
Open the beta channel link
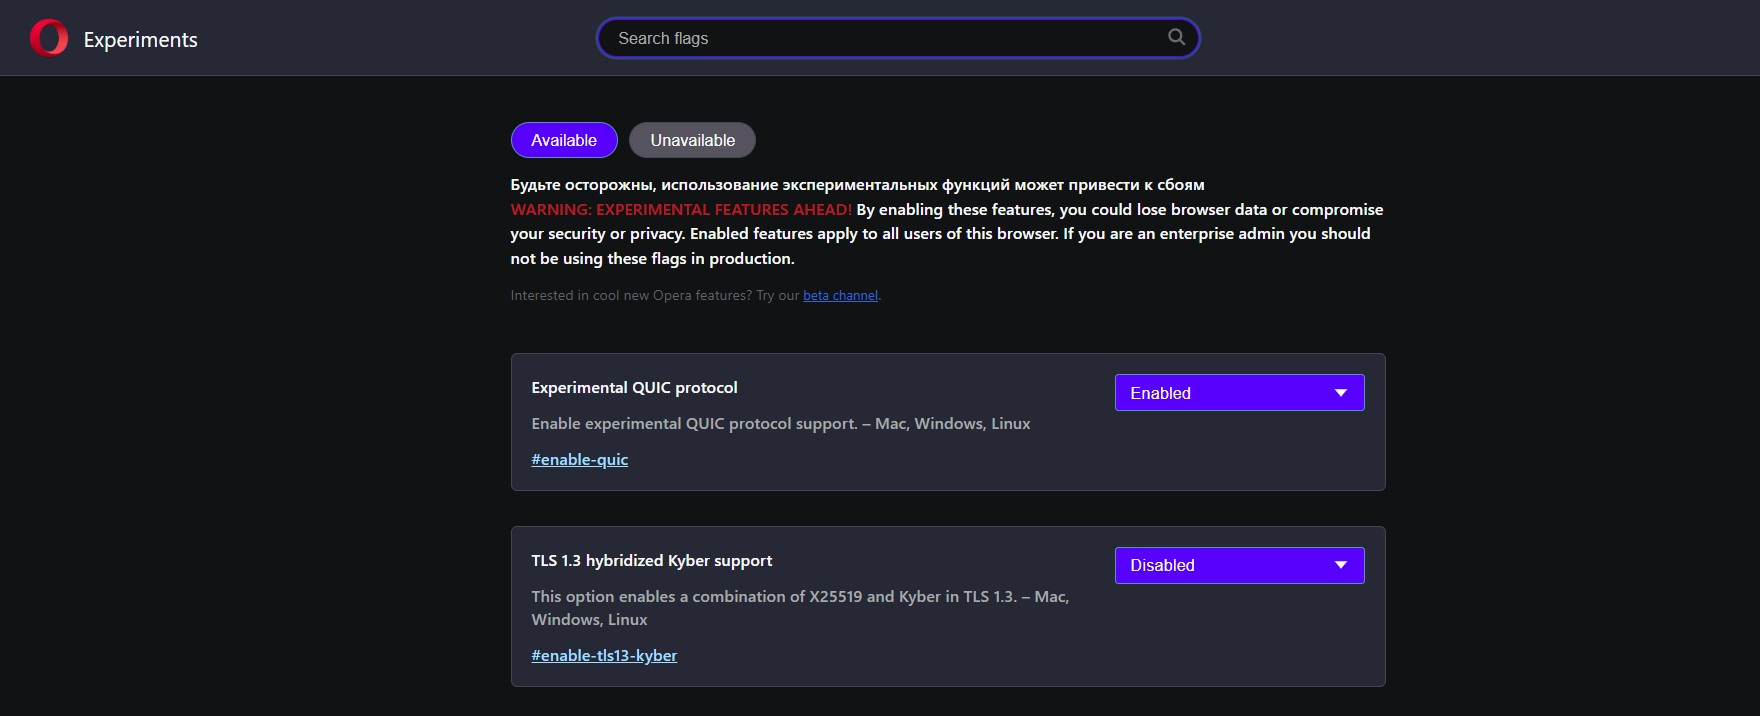click(x=840, y=296)
